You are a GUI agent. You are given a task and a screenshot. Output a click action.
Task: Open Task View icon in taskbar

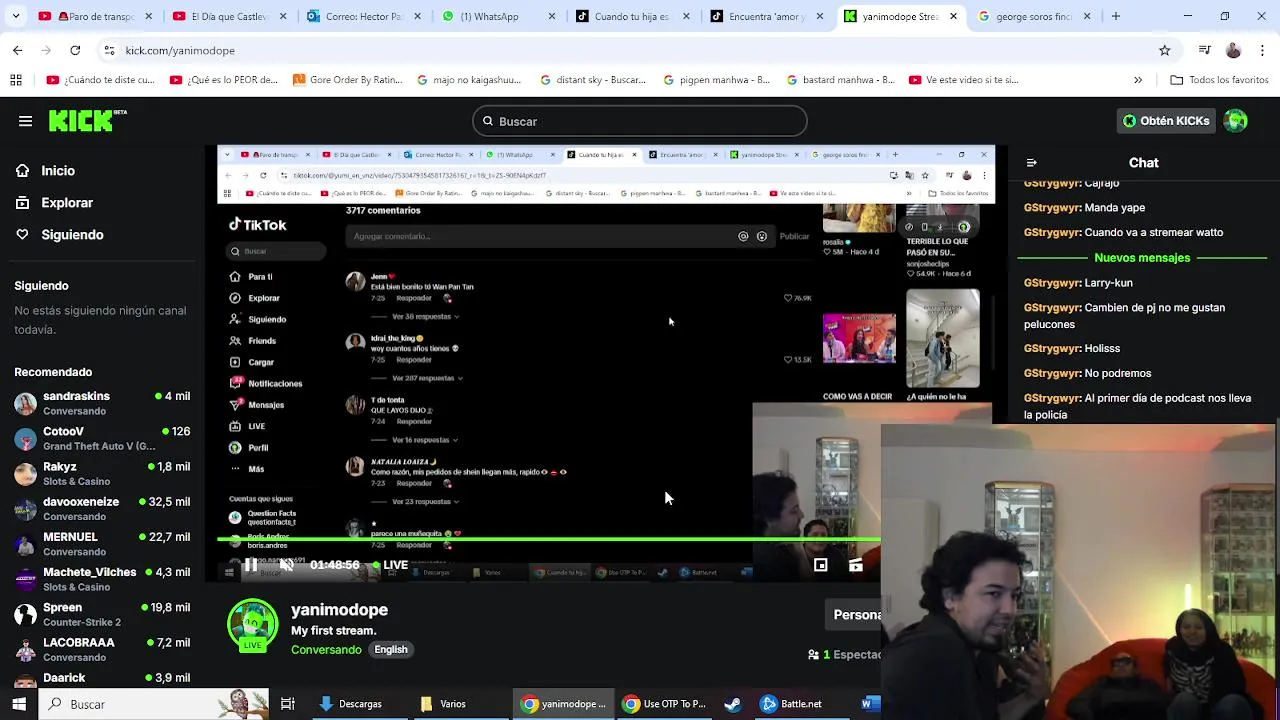[x=288, y=704]
